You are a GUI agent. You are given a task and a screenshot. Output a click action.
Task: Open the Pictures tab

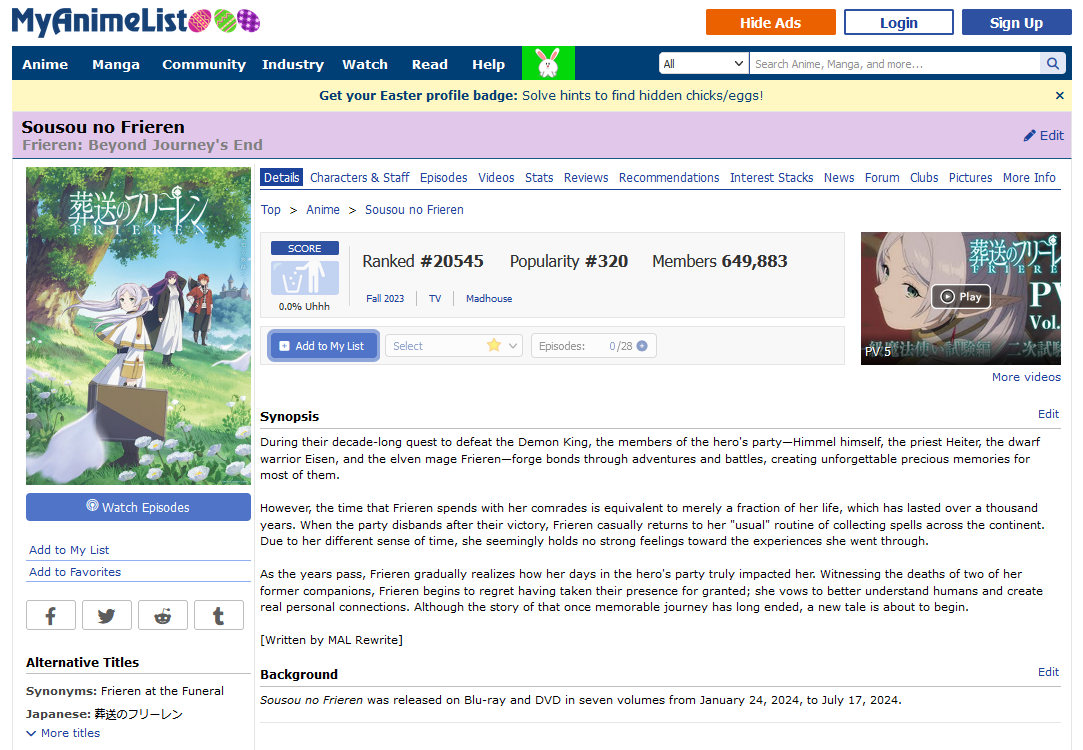(x=970, y=177)
